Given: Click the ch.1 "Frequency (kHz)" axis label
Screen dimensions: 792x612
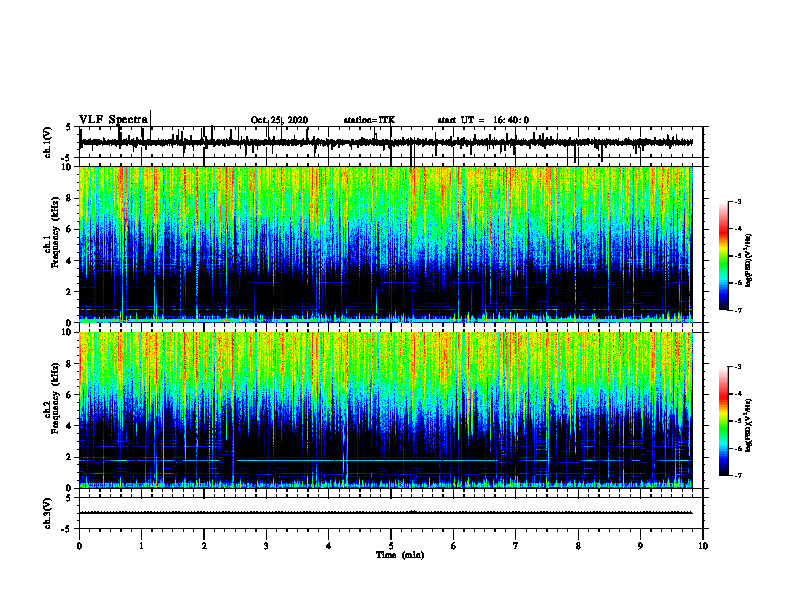Looking at the screenshot, I should tap(55, 233).
